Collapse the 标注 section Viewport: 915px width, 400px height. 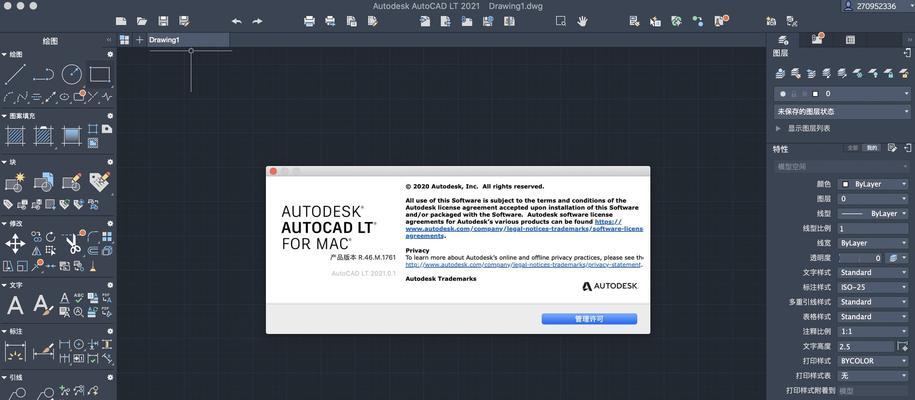point(5,331)
